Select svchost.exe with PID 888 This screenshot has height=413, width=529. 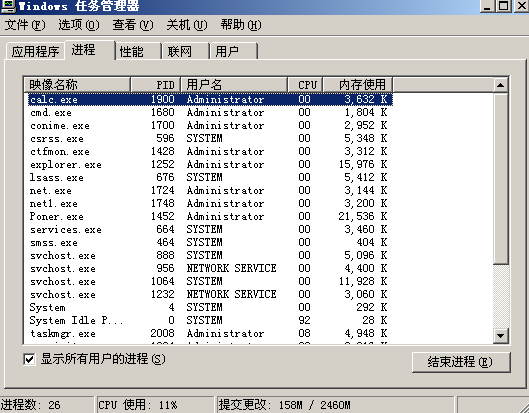click(x=210, y=255)
